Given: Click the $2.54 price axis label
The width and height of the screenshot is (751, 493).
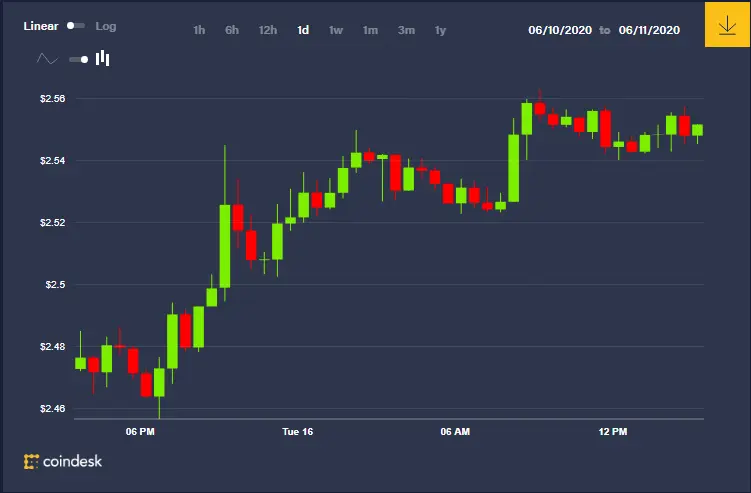Looking at the screenshot, I should coord(53,161).
